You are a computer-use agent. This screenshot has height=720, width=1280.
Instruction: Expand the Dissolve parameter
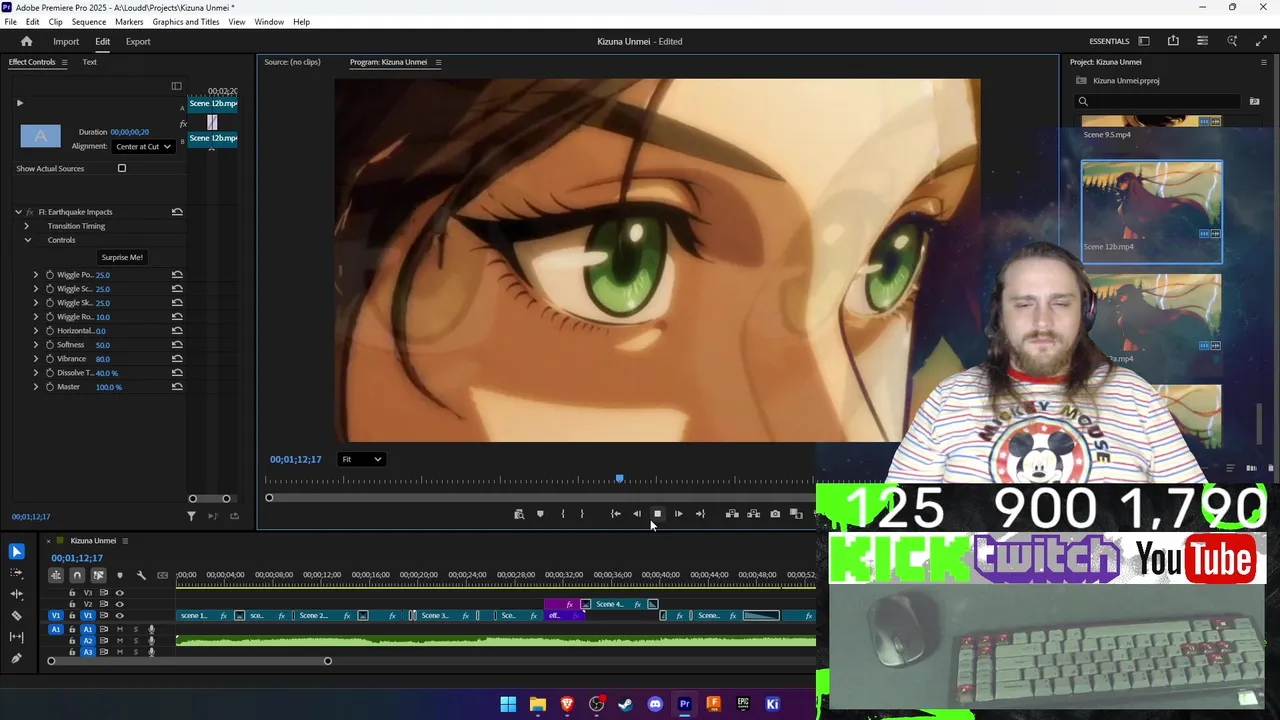36,373
